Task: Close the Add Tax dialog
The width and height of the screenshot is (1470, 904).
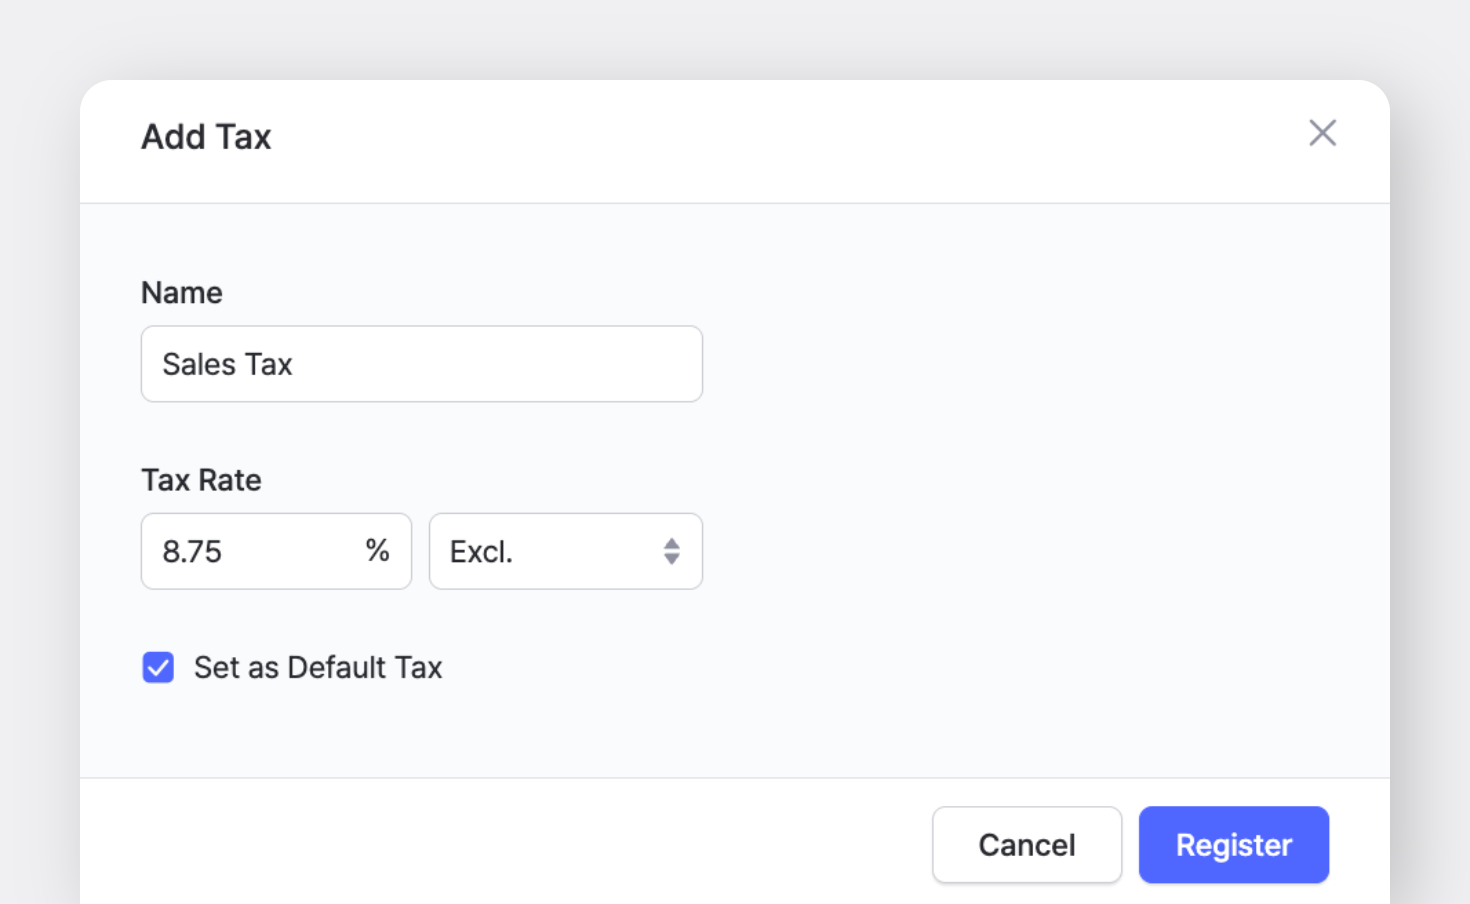Action: (1322, 133)
